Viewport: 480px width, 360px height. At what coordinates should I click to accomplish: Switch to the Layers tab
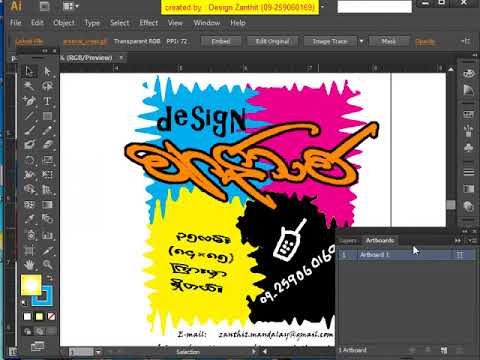click(348, 240)
